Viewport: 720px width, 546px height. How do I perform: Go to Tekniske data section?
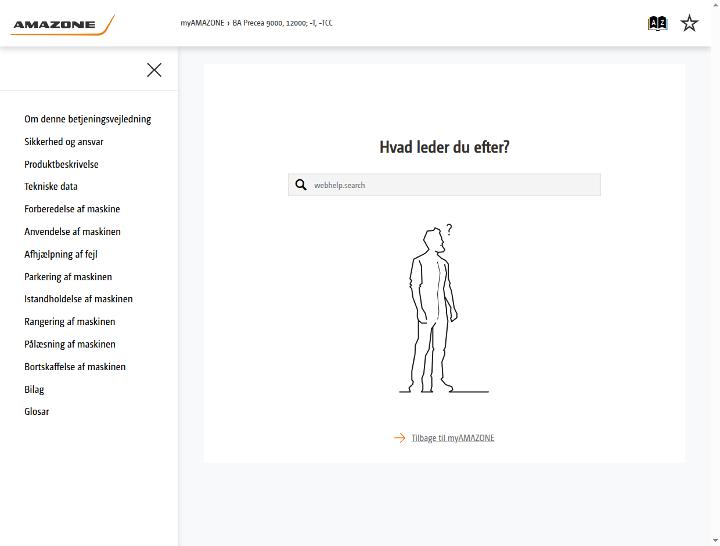click(51, 186)
